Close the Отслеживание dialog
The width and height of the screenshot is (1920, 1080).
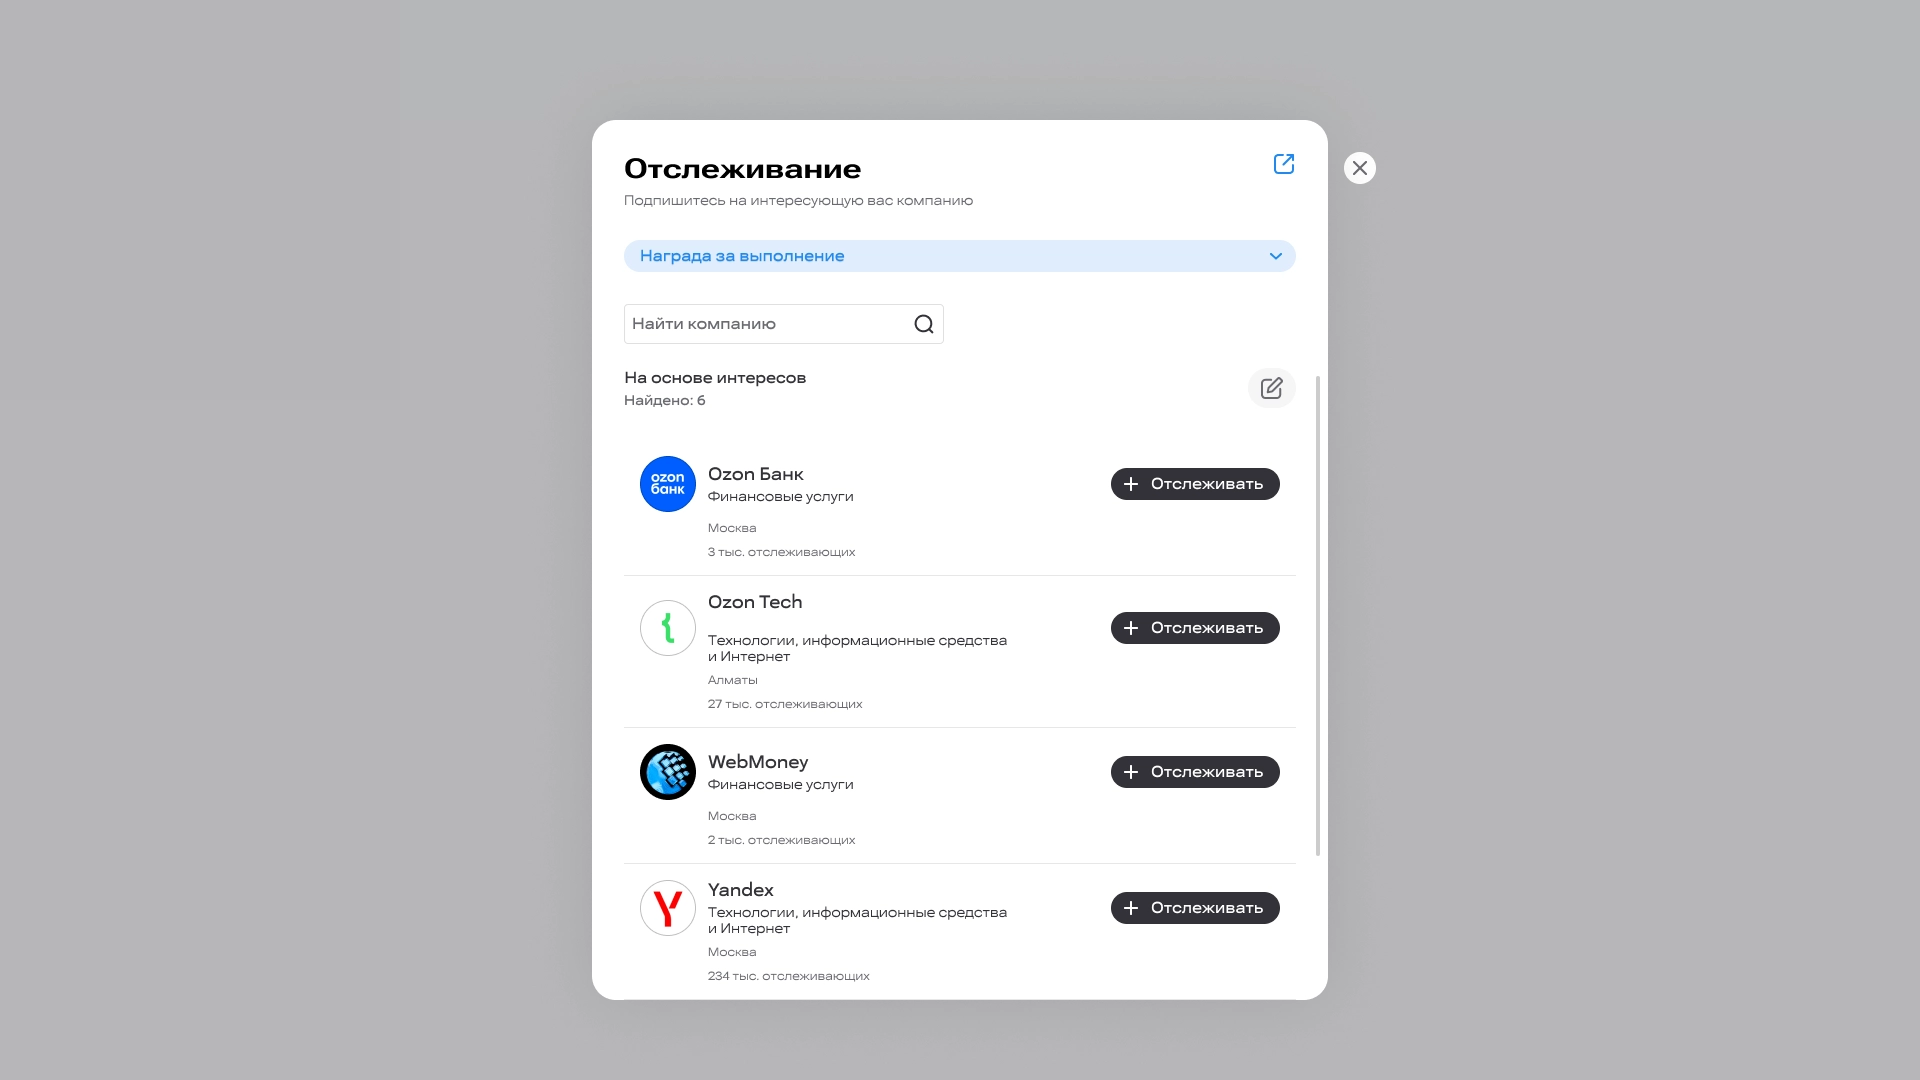(x=1360, y=168)
